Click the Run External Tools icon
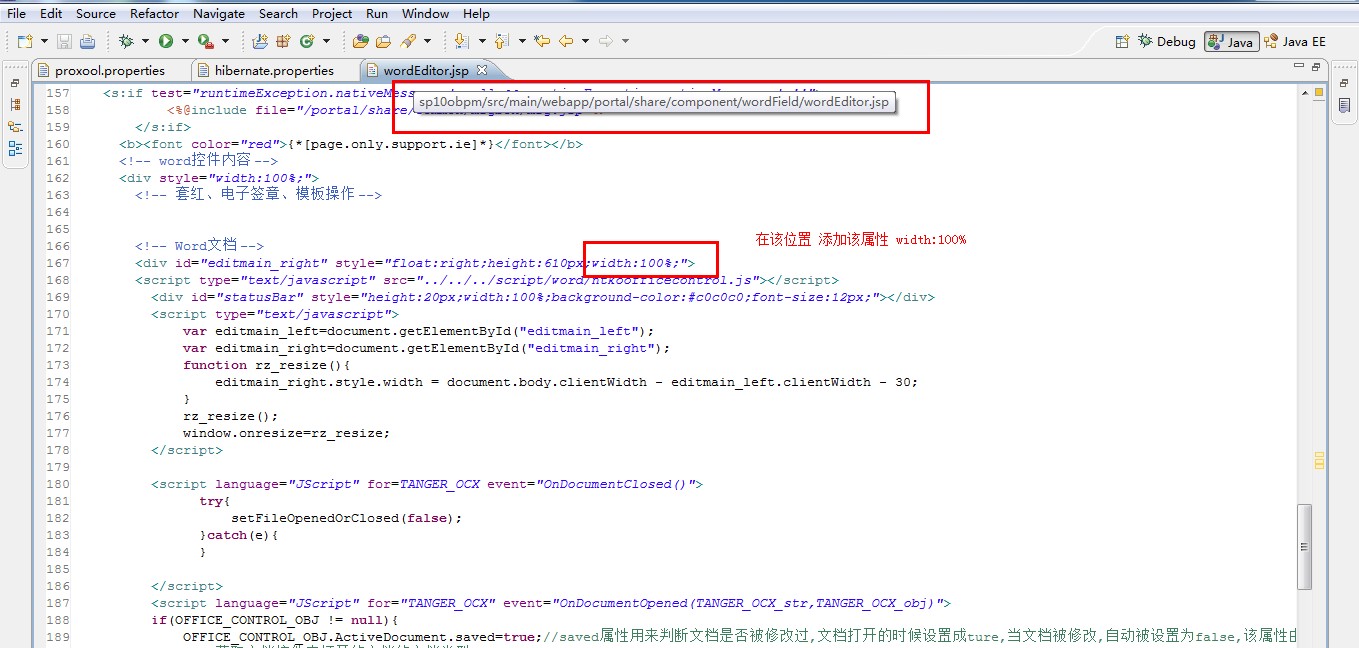The height and width of the screenshot is (648, 1359). coord(206,41)
